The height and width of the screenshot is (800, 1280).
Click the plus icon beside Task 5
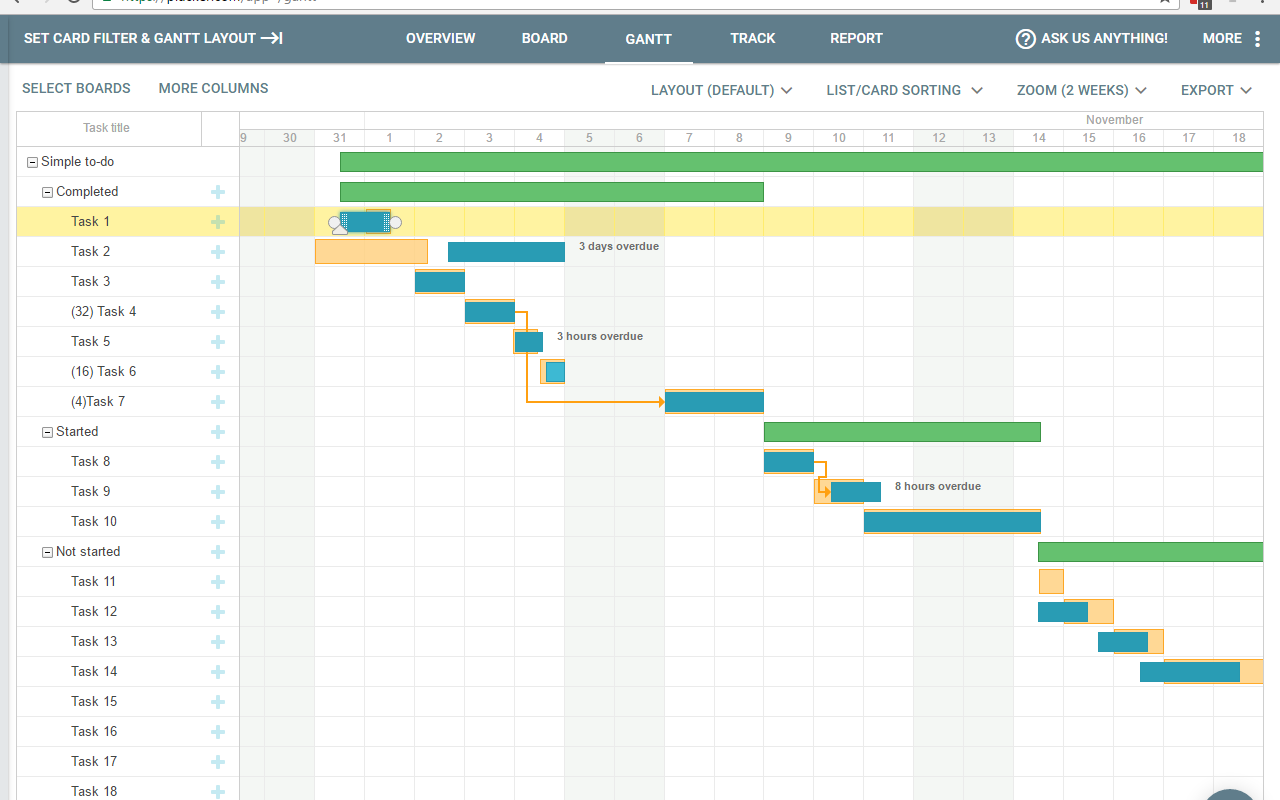(x=218, y=342)
